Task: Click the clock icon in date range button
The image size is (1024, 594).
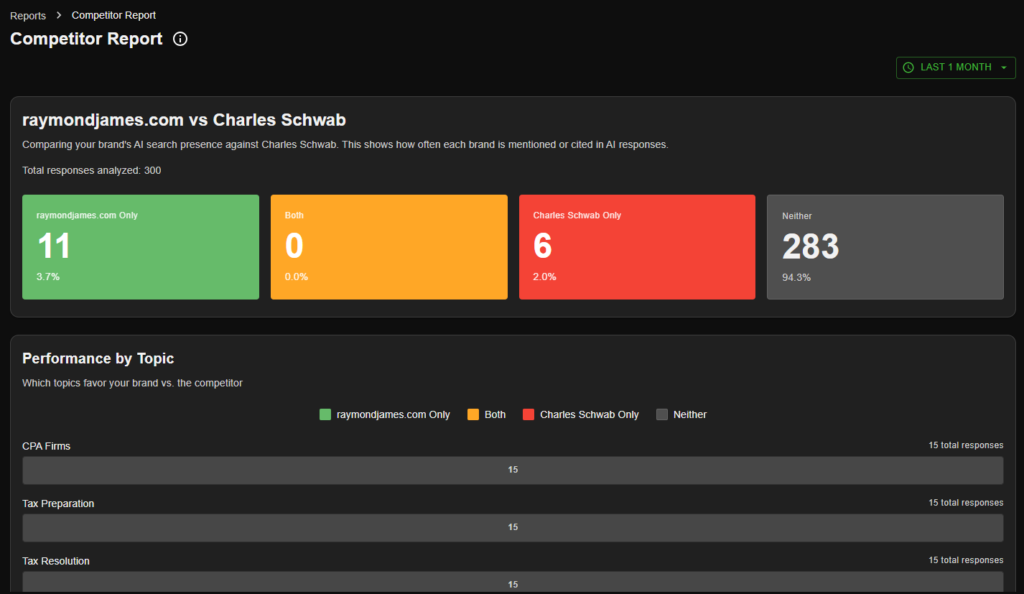Action: [x=908, y=67]
